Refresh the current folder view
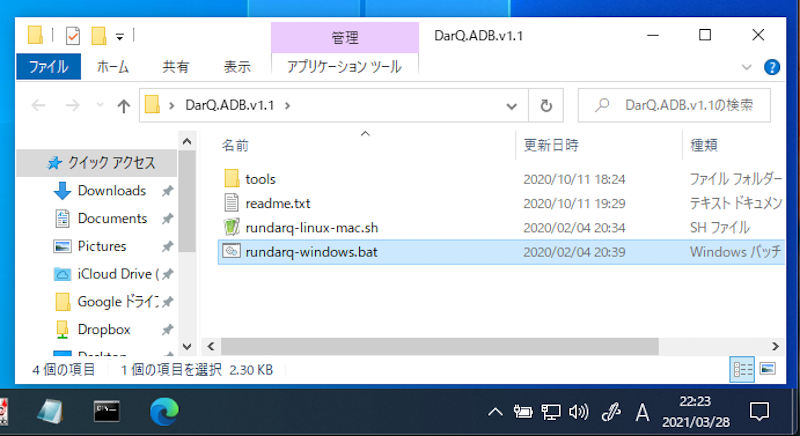This screenshot has height=436, width=800. click(545, 105)
